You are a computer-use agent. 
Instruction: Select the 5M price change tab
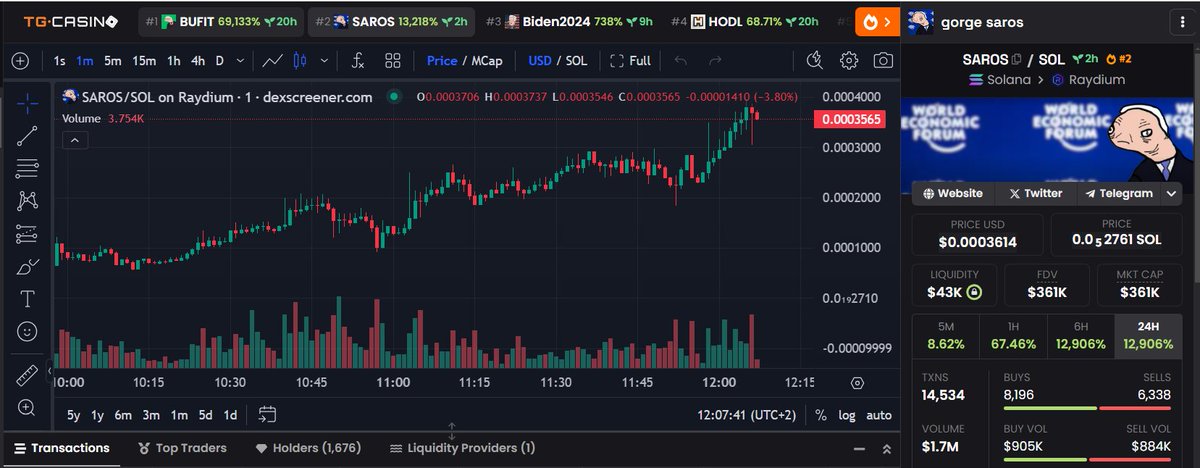tap(946, 335)
